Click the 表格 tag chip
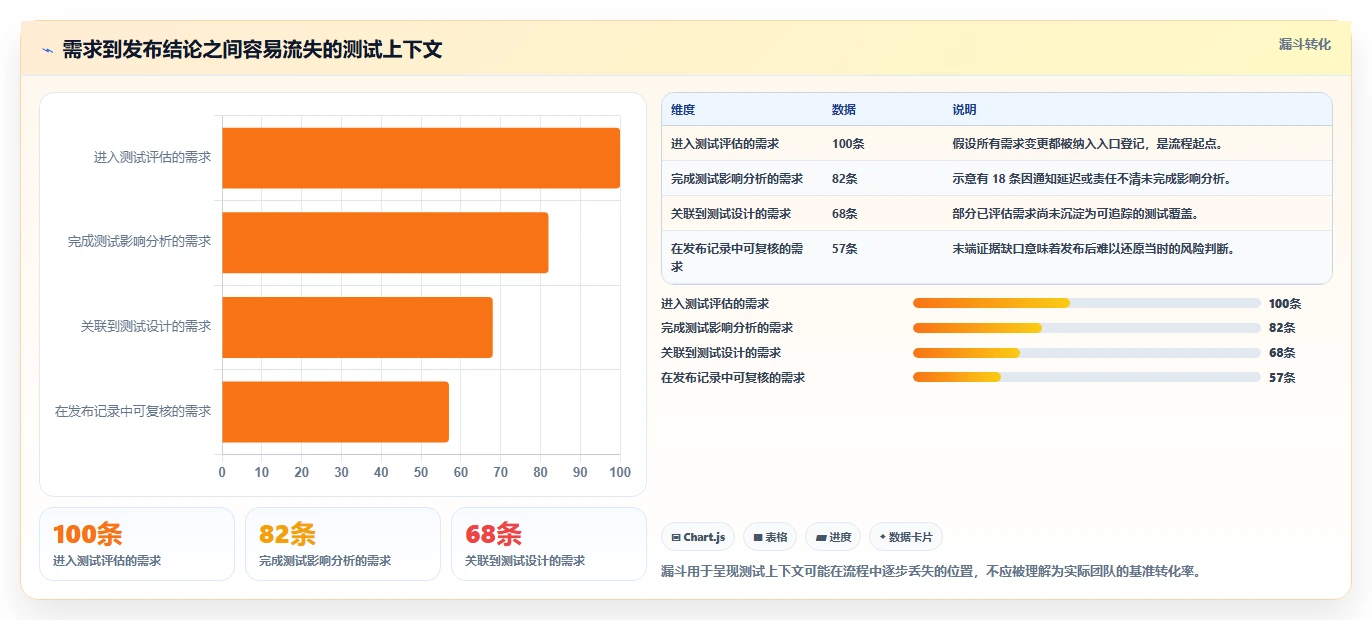The height and width of the screenshot is (620, 1372). pos(770,537)
